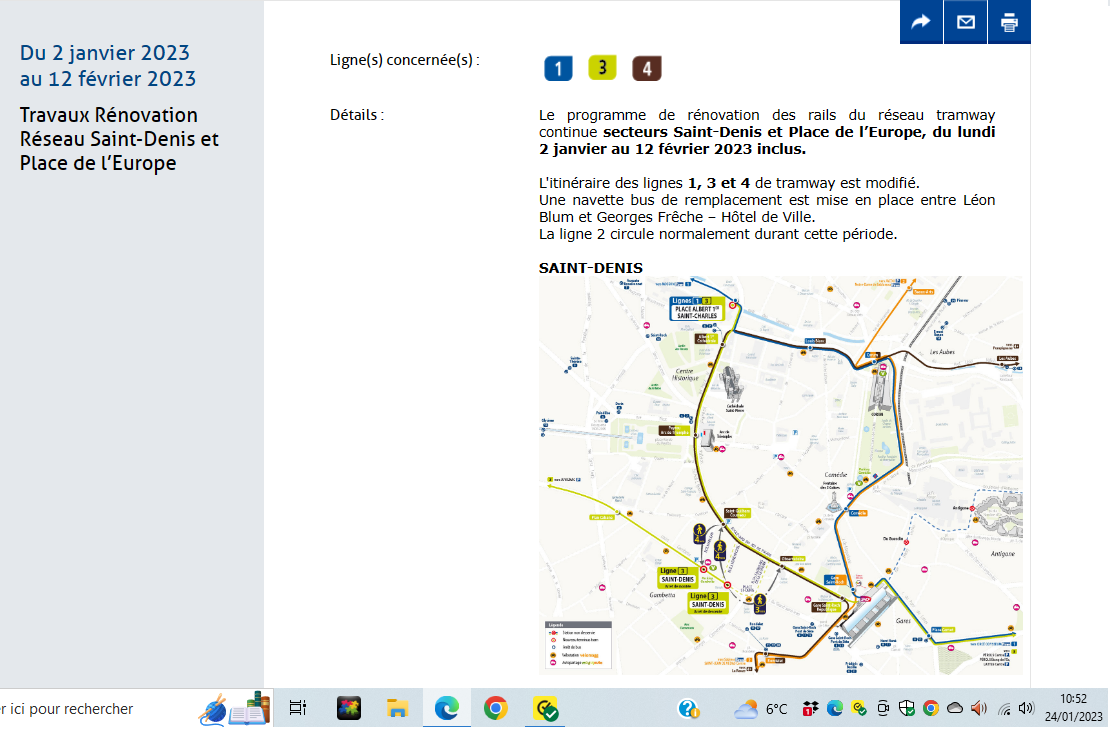Click the colorful tiles app in taskbar

(x=348, y=709)
